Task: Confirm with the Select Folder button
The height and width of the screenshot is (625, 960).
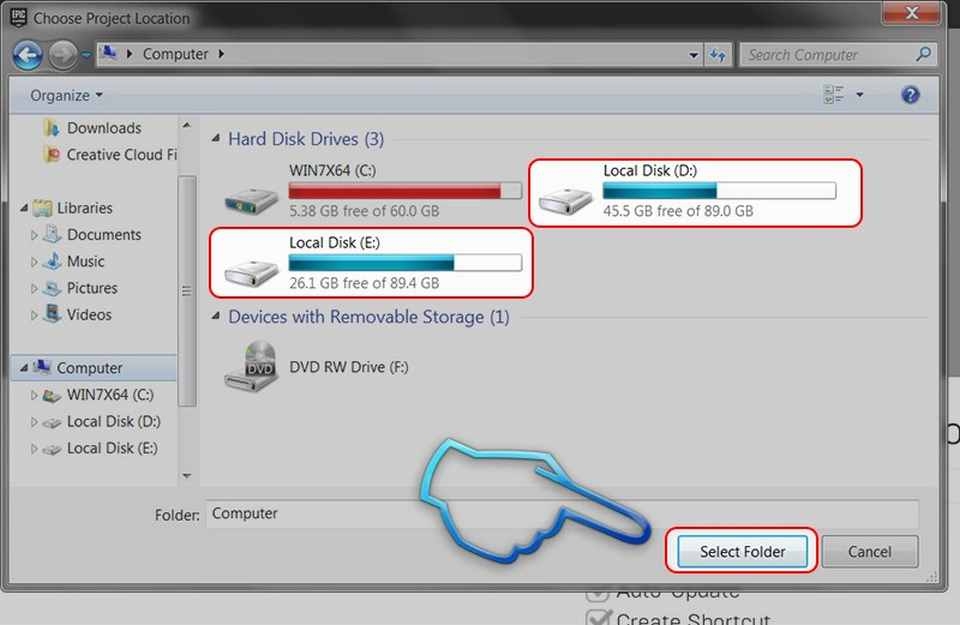Action: pyautogui.click(x=742, y=552)
